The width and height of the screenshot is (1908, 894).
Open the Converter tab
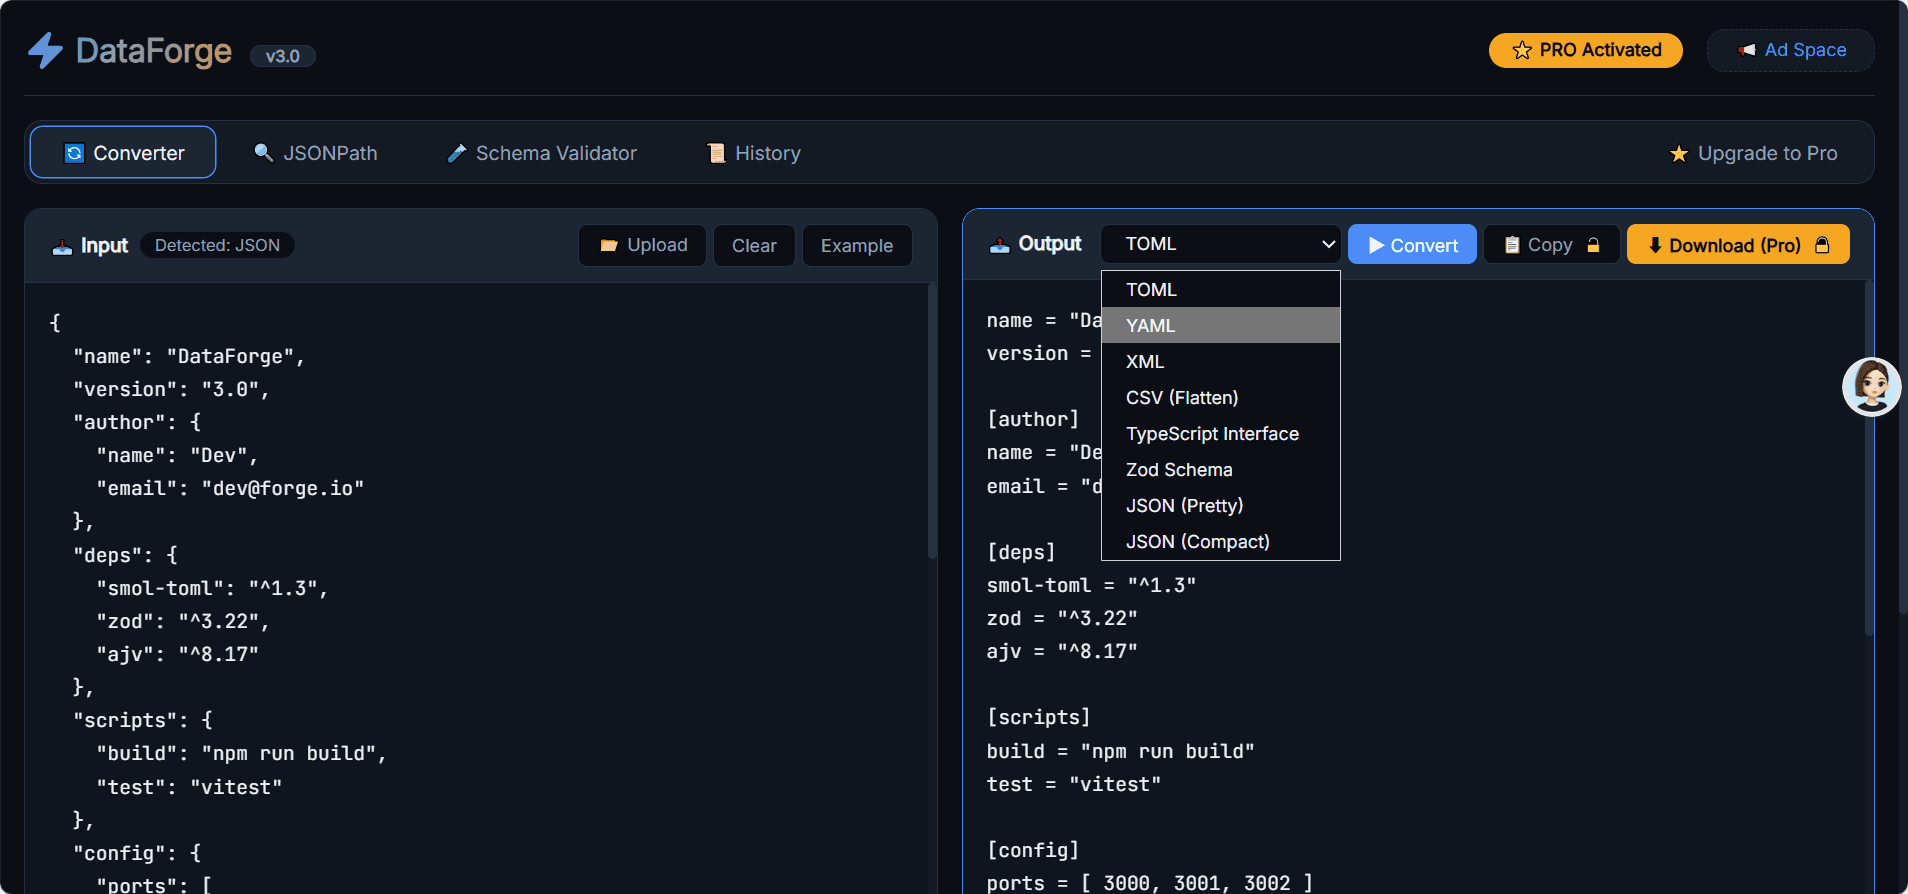[123, 152]
